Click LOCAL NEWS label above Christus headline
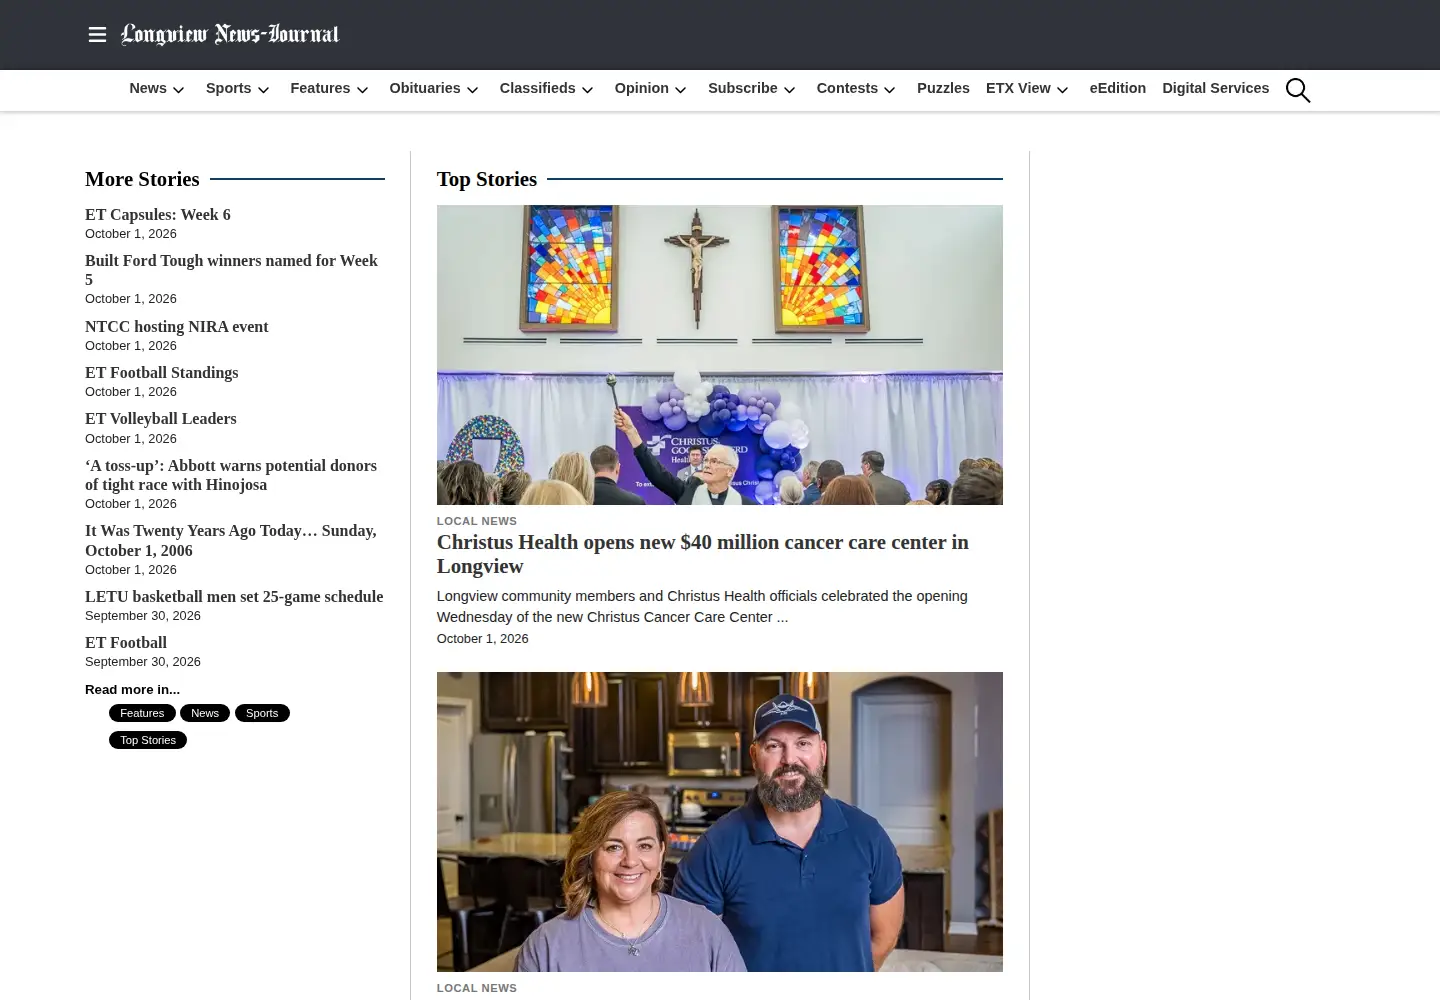 point(477,521)
